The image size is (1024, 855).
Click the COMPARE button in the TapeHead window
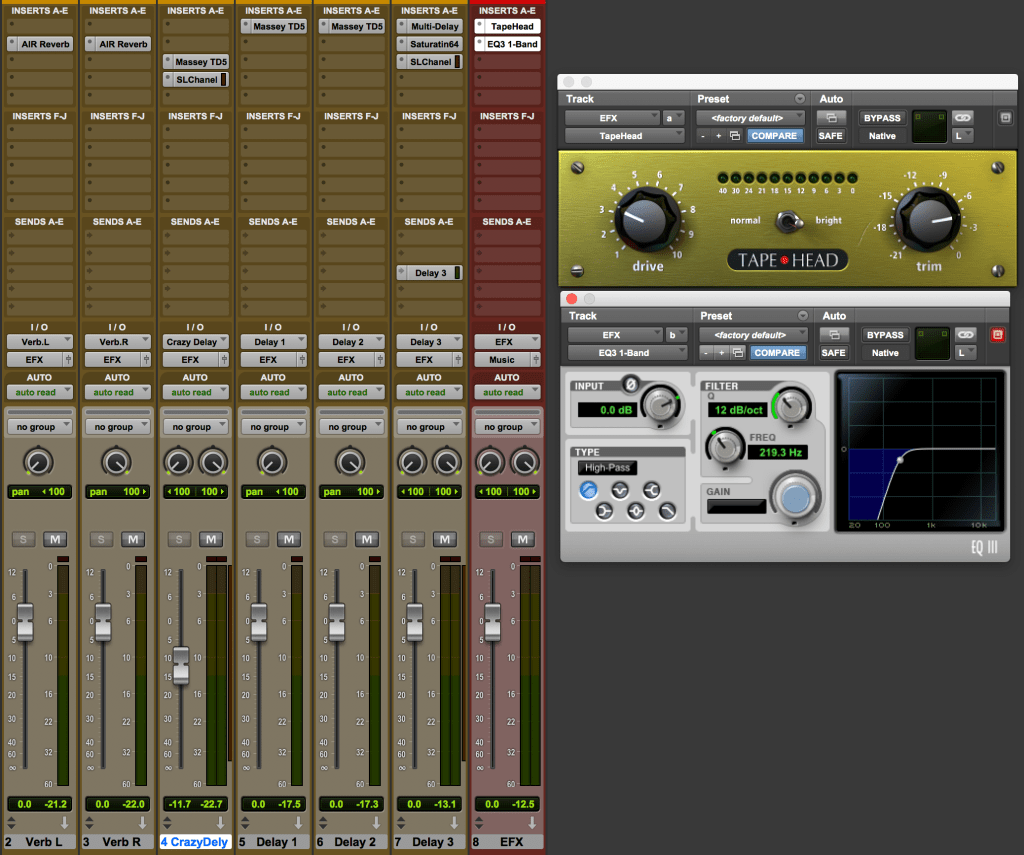[774, 135]
